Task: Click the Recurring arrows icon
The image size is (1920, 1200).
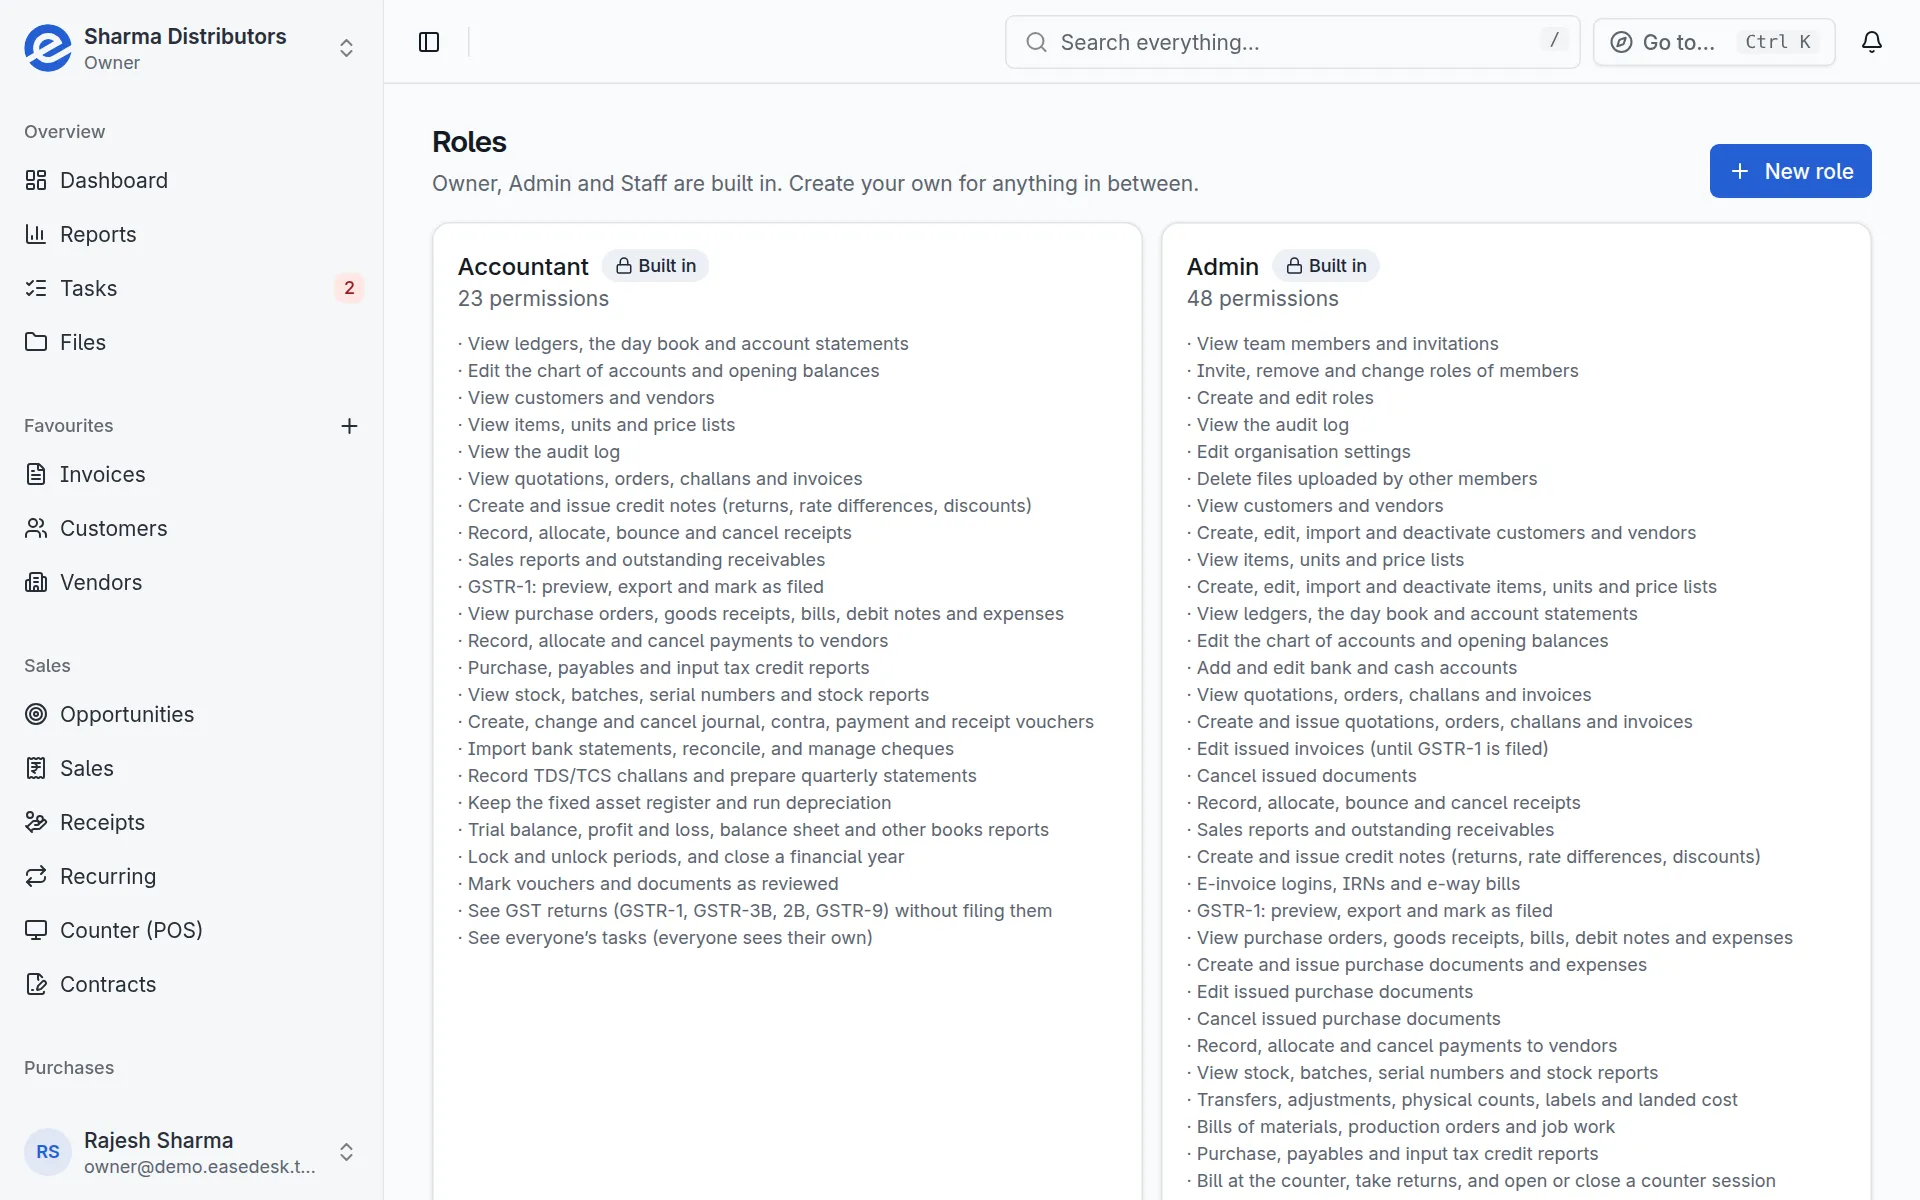Action: pyautogui.click(x=36, y=876)
